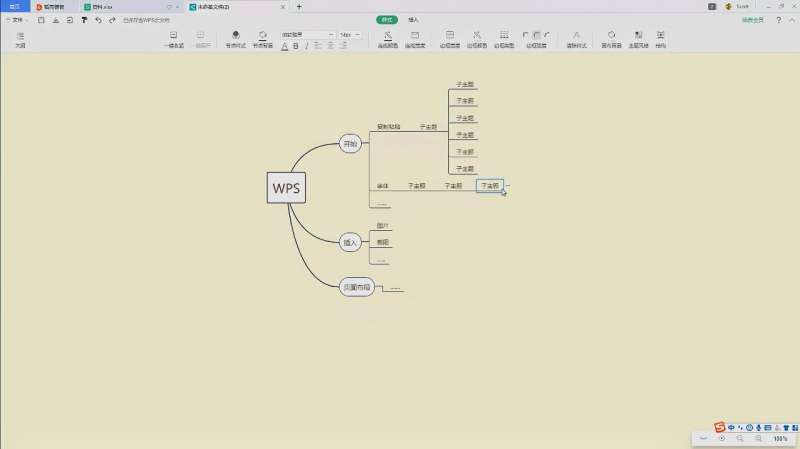Open the node background fill tool
800x449 pixels.
coord(263,39)
